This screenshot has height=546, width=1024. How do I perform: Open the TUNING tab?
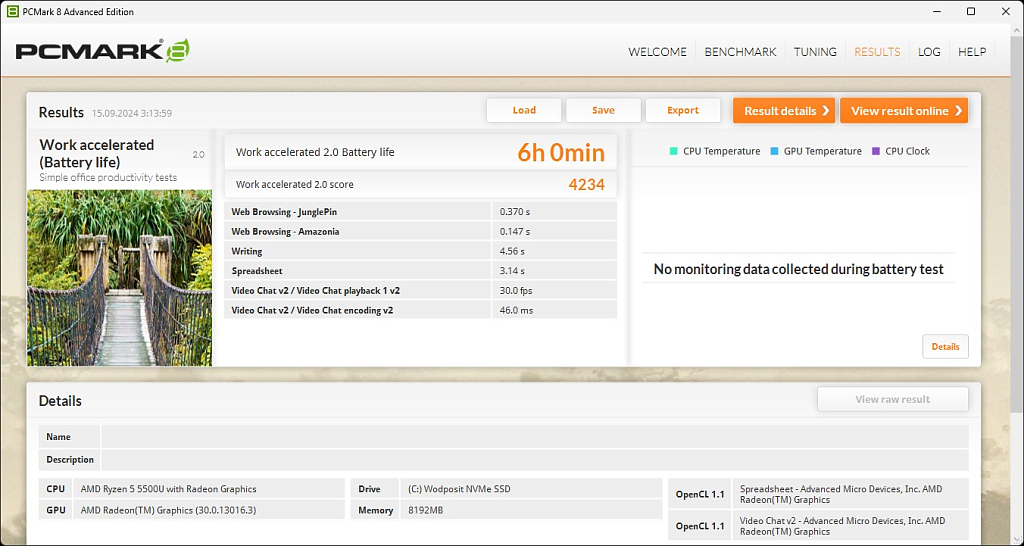815,52
